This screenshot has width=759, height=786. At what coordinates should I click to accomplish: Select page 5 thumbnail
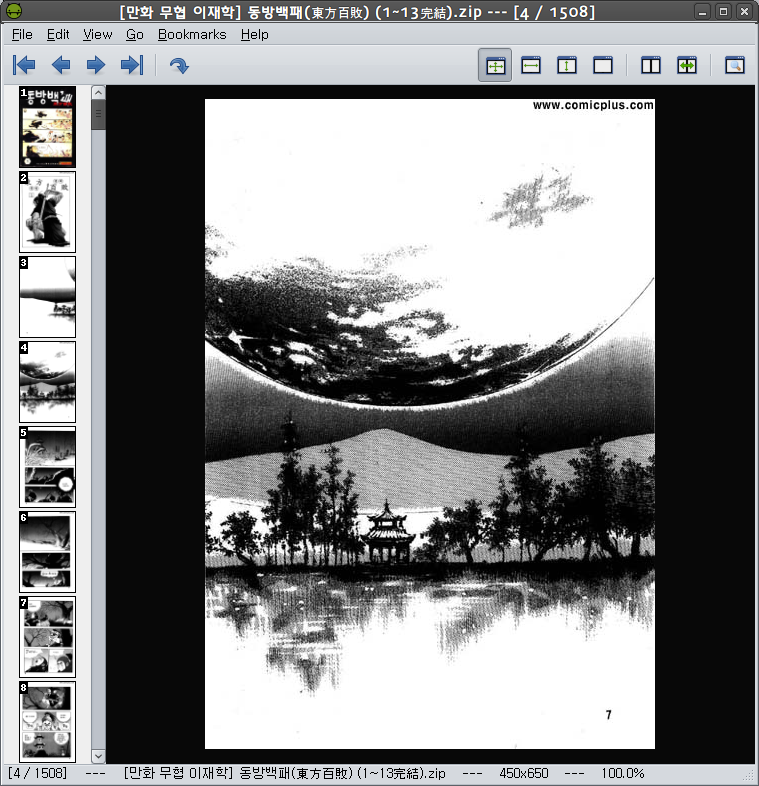pyautogui.click(x=48, y=467)
